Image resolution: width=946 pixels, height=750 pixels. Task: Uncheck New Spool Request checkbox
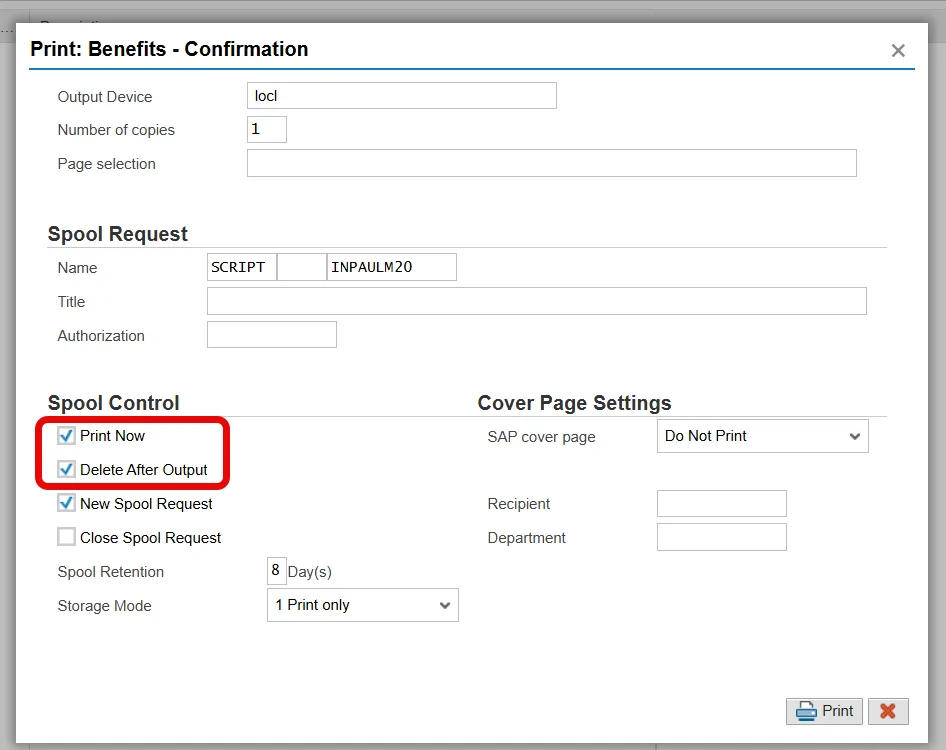point(67,504)
